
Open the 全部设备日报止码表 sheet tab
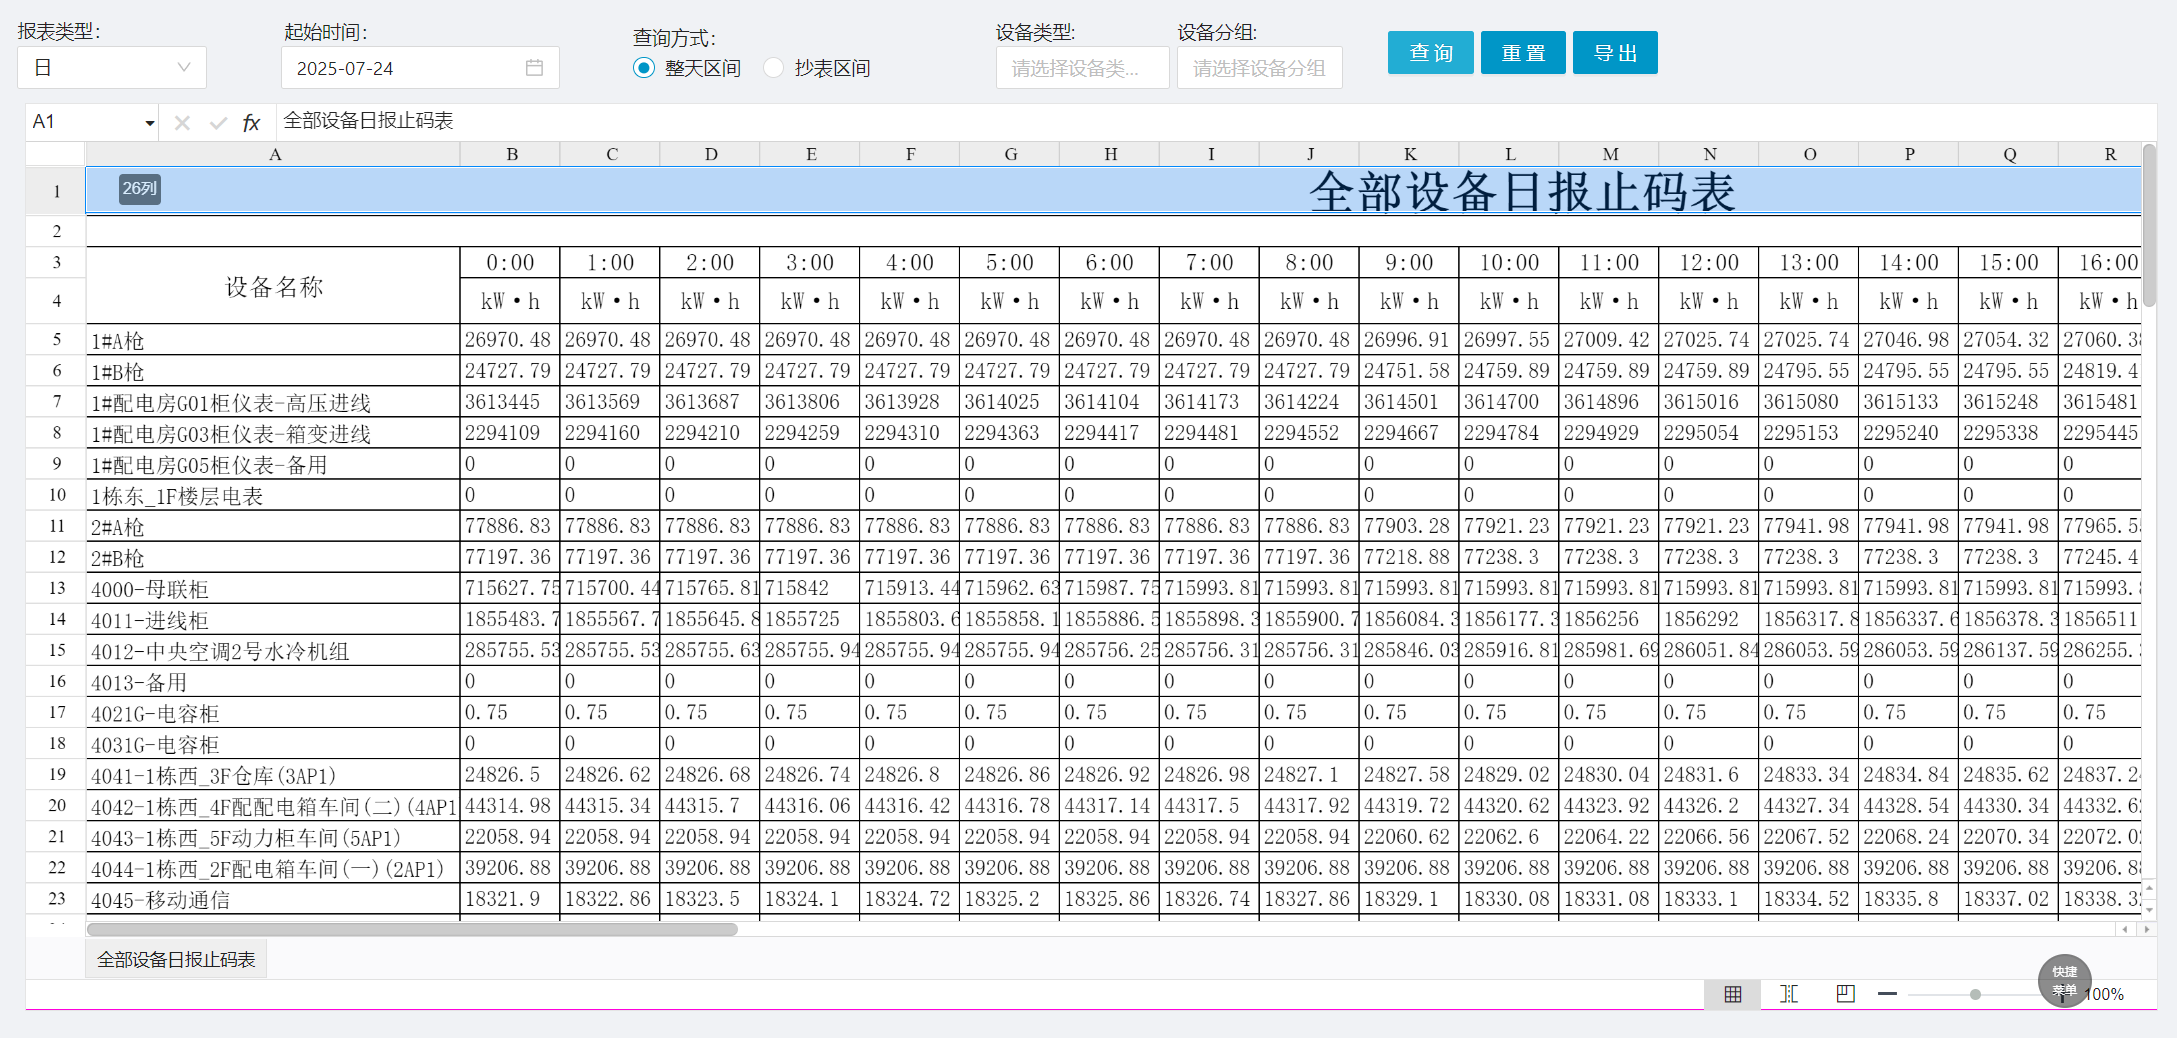[176, 959]
